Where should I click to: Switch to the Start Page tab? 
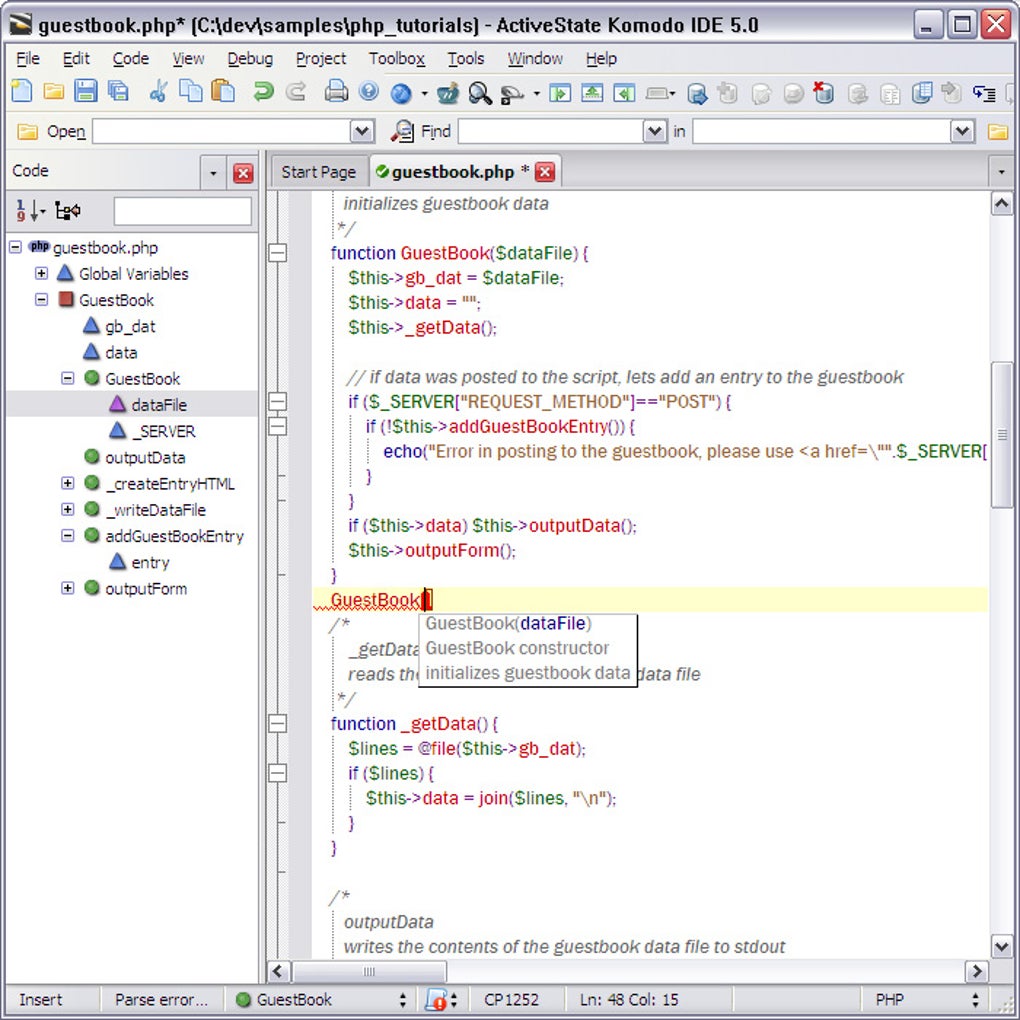pyautogui.click(x=318, y=172)
